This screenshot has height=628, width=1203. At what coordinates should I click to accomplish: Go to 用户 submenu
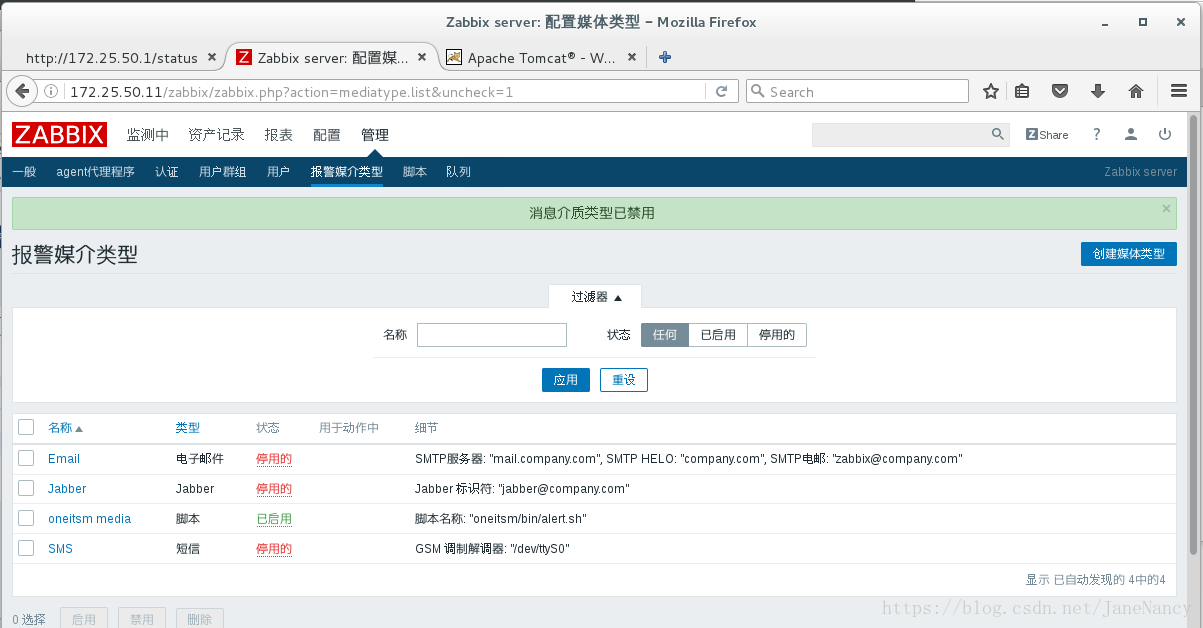tap(279, 172)
